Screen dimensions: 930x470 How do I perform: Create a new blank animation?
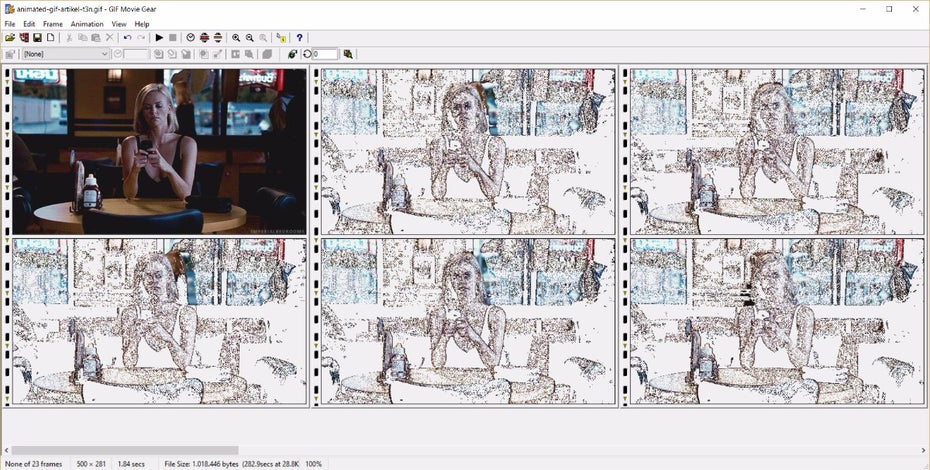(x=50, y=37)
